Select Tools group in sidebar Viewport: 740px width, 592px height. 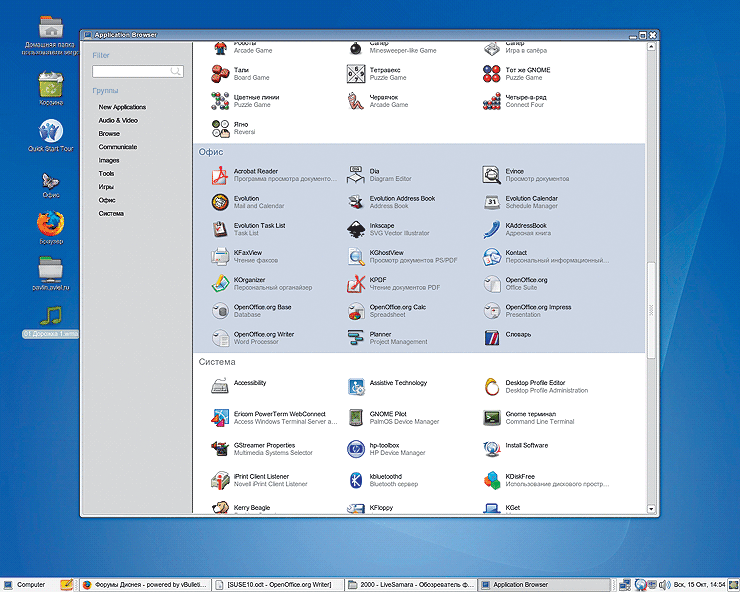106,174
